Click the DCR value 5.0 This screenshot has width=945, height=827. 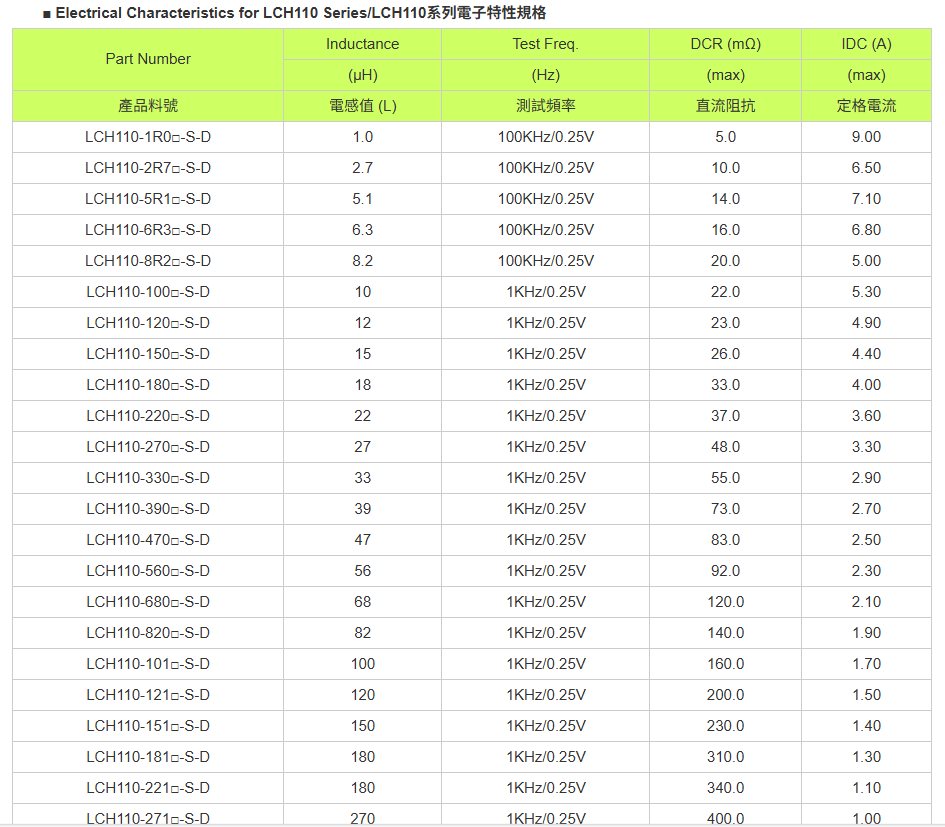coord(726,137)
